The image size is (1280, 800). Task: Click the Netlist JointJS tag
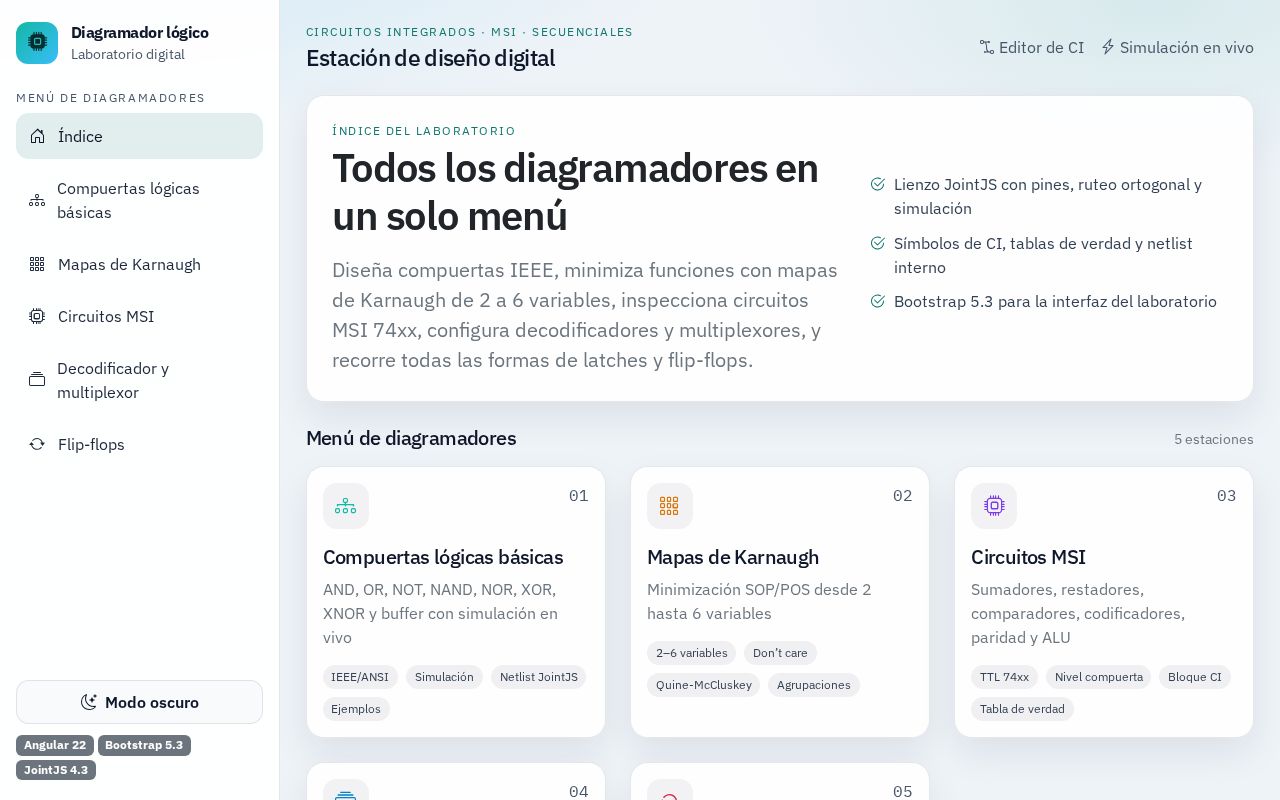[538, 677]
